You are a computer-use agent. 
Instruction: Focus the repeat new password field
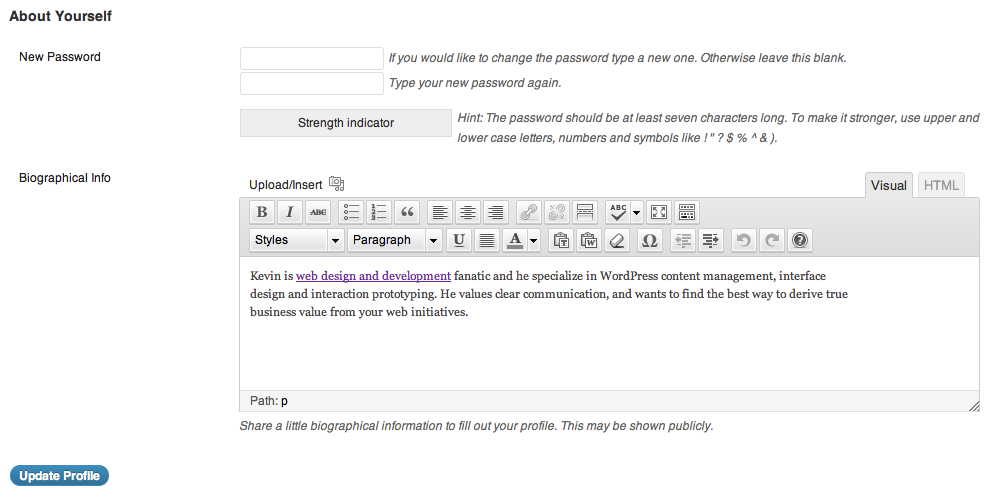point(312,83)
